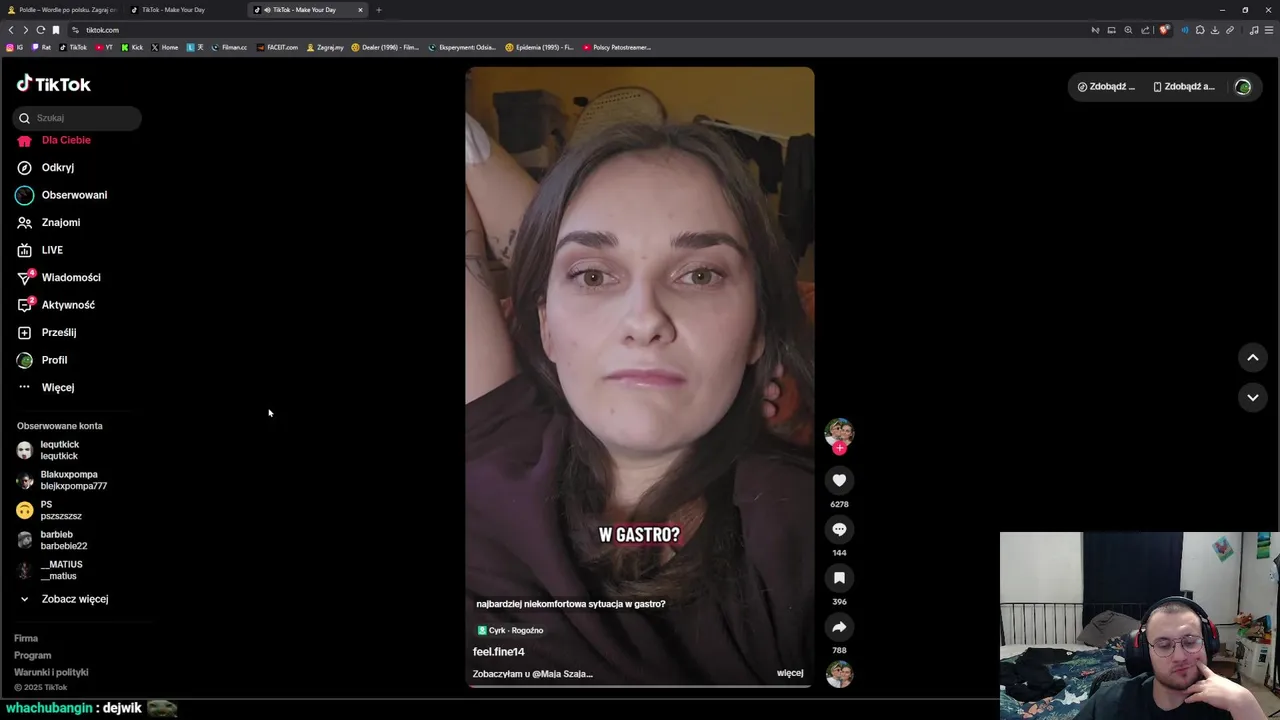
Task: Open Cyrk - Rogoźno location tag
Action: coord(510,630)
